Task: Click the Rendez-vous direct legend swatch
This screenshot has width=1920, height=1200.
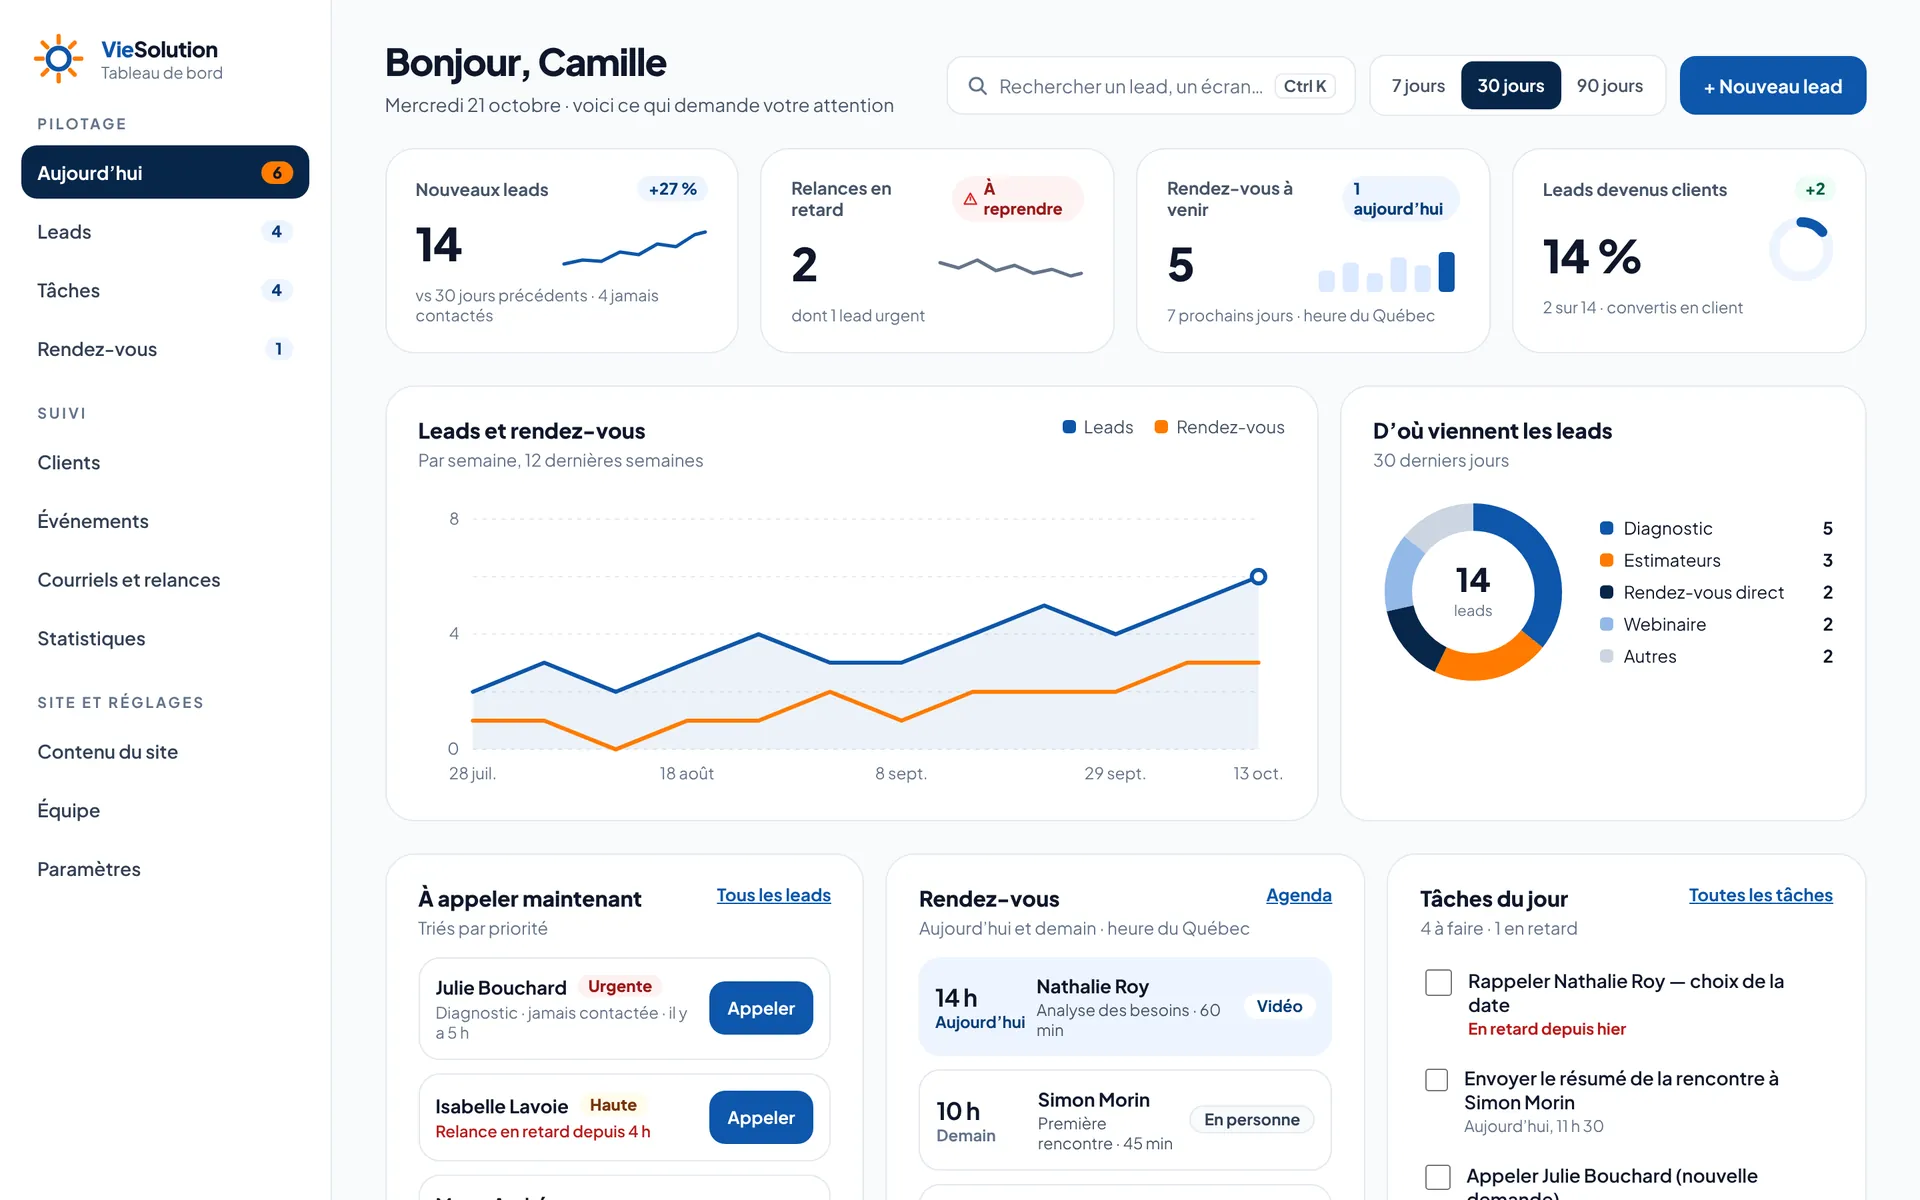Action: tap(1606, 592)
